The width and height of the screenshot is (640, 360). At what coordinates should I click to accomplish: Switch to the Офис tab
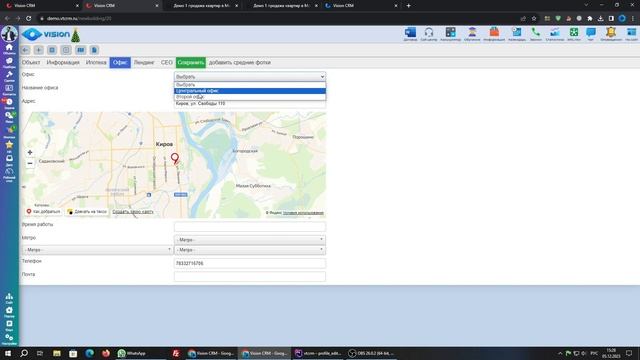coord(120,62)
